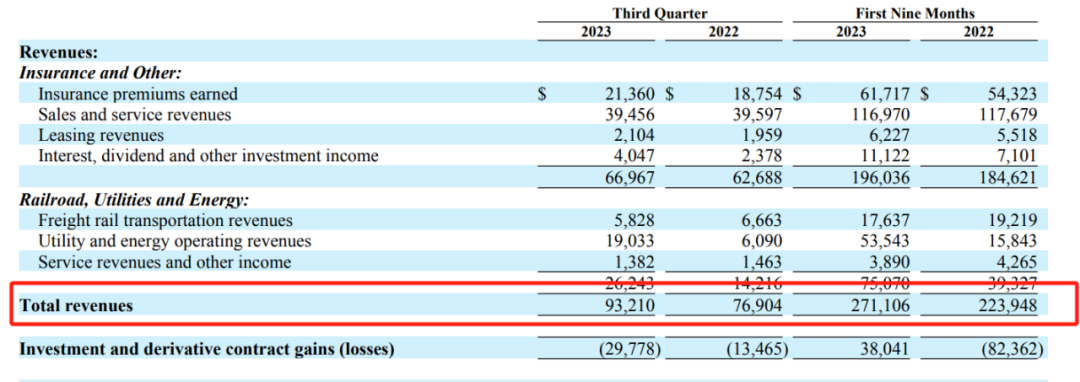Click Service revenues and other income label
The image size is (1080, 382).
tap(164, 262)
